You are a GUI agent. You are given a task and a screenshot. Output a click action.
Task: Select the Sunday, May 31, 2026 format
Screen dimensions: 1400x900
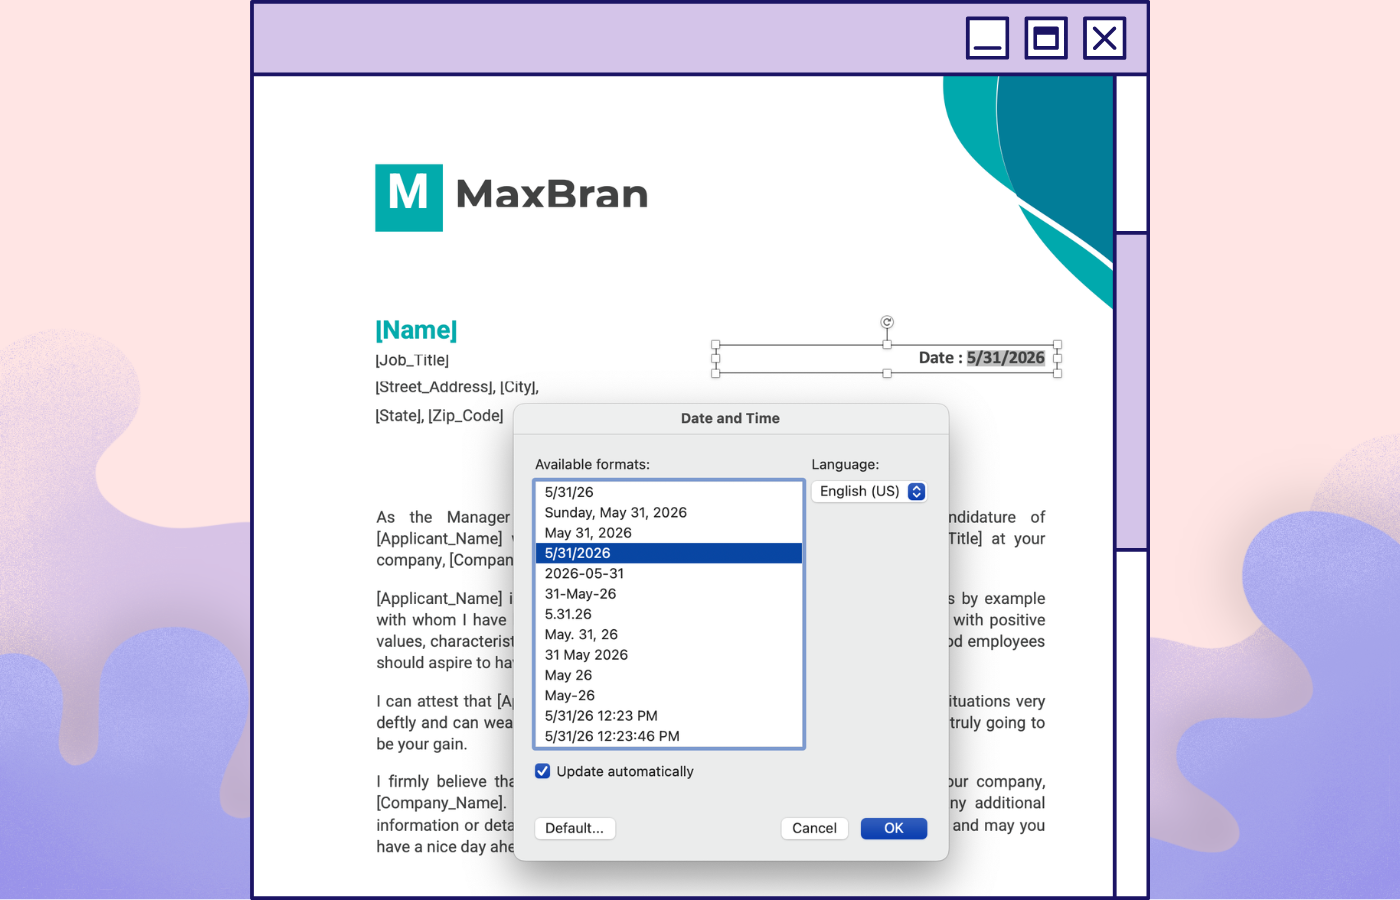[669, 512]
